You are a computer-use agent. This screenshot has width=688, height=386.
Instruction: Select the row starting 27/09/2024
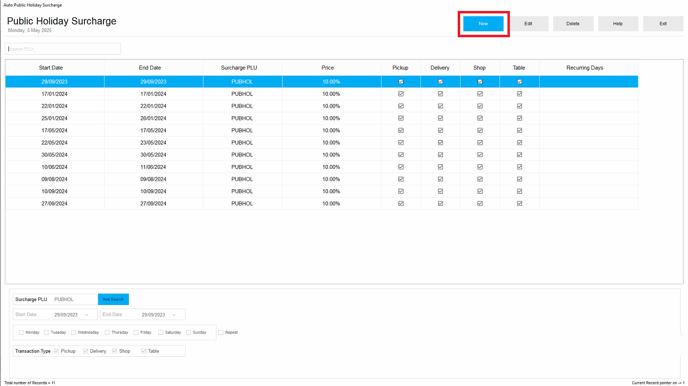(322, 204)
